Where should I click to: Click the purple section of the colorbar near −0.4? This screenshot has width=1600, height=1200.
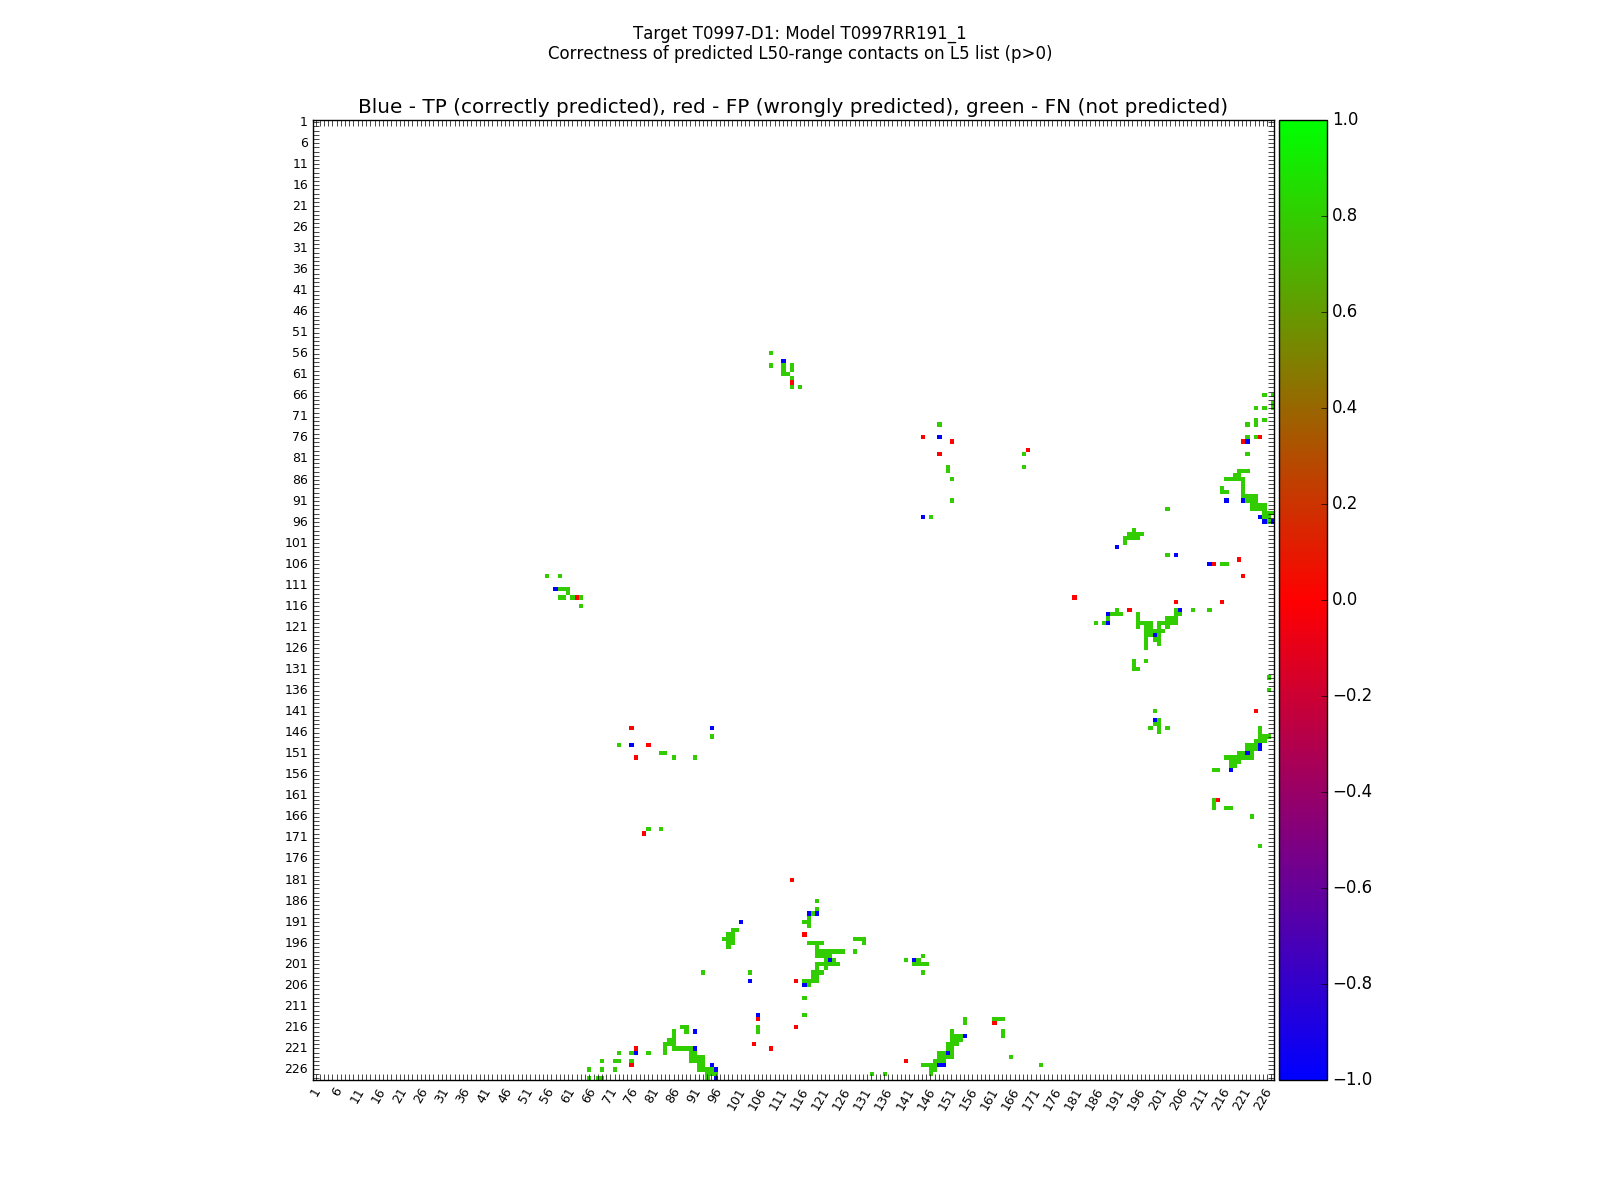point(1302,791)
